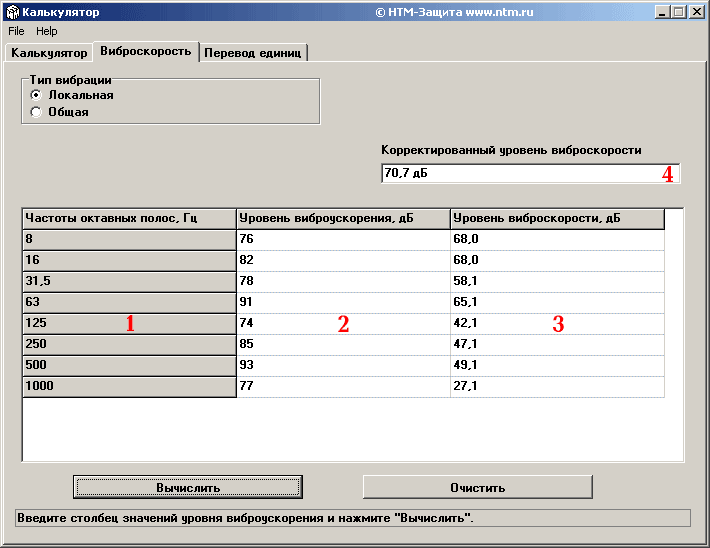Click acceleration cell with value 82

[343, 260]
